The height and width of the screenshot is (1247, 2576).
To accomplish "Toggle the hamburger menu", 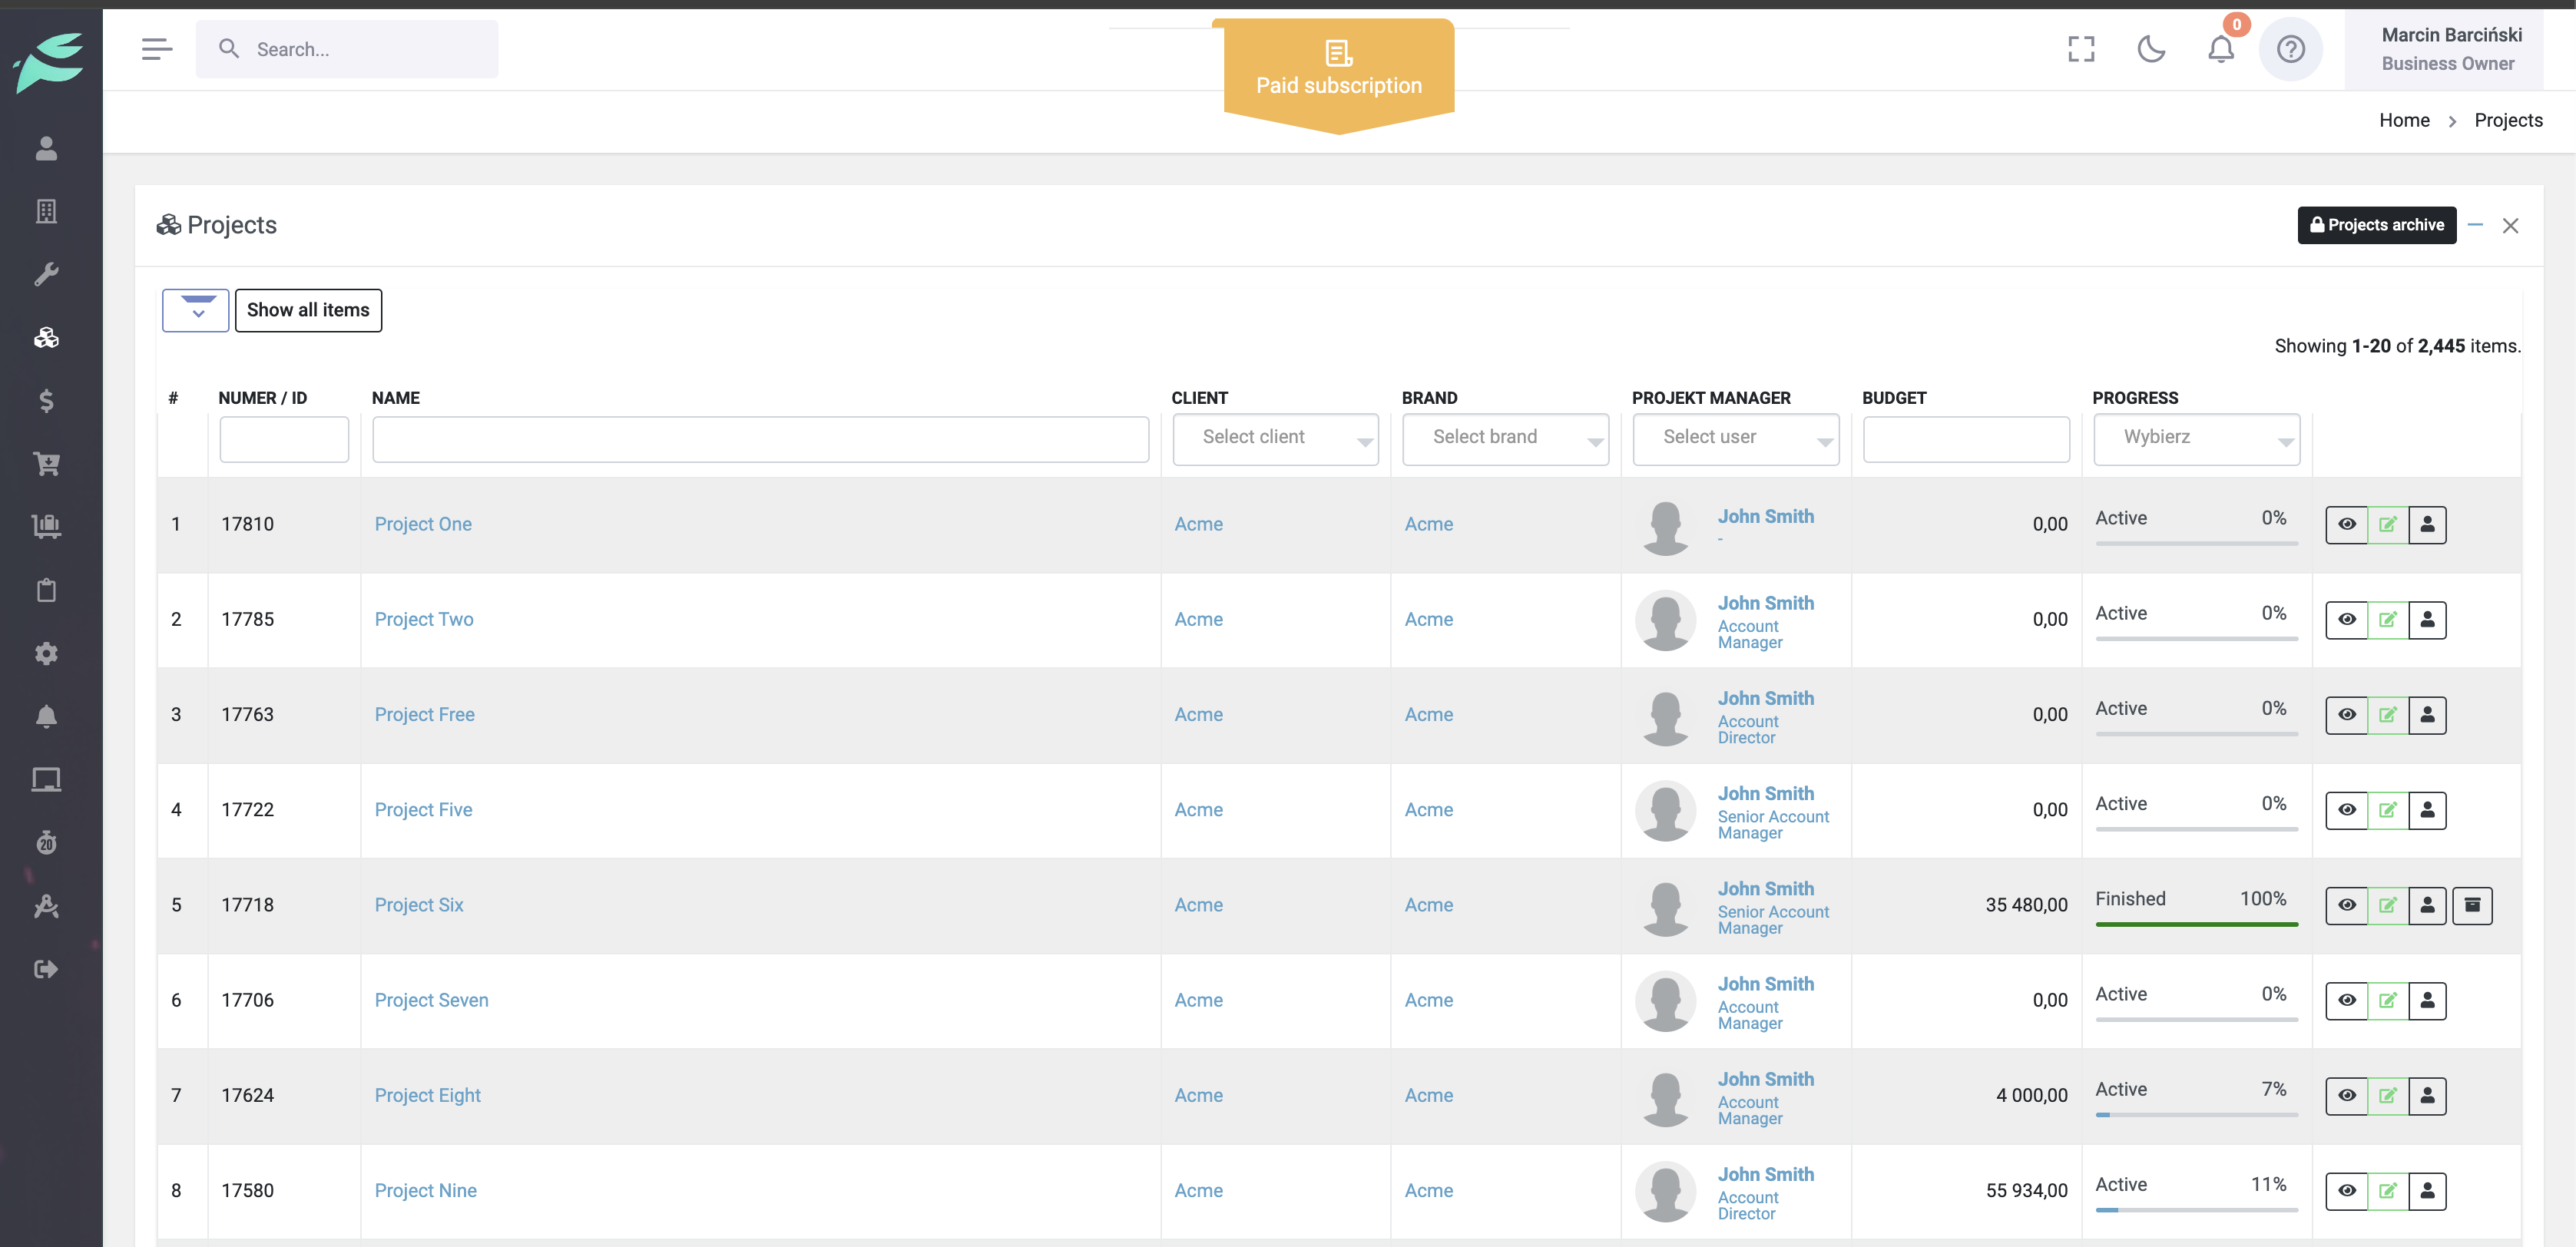I will point(157,49).
